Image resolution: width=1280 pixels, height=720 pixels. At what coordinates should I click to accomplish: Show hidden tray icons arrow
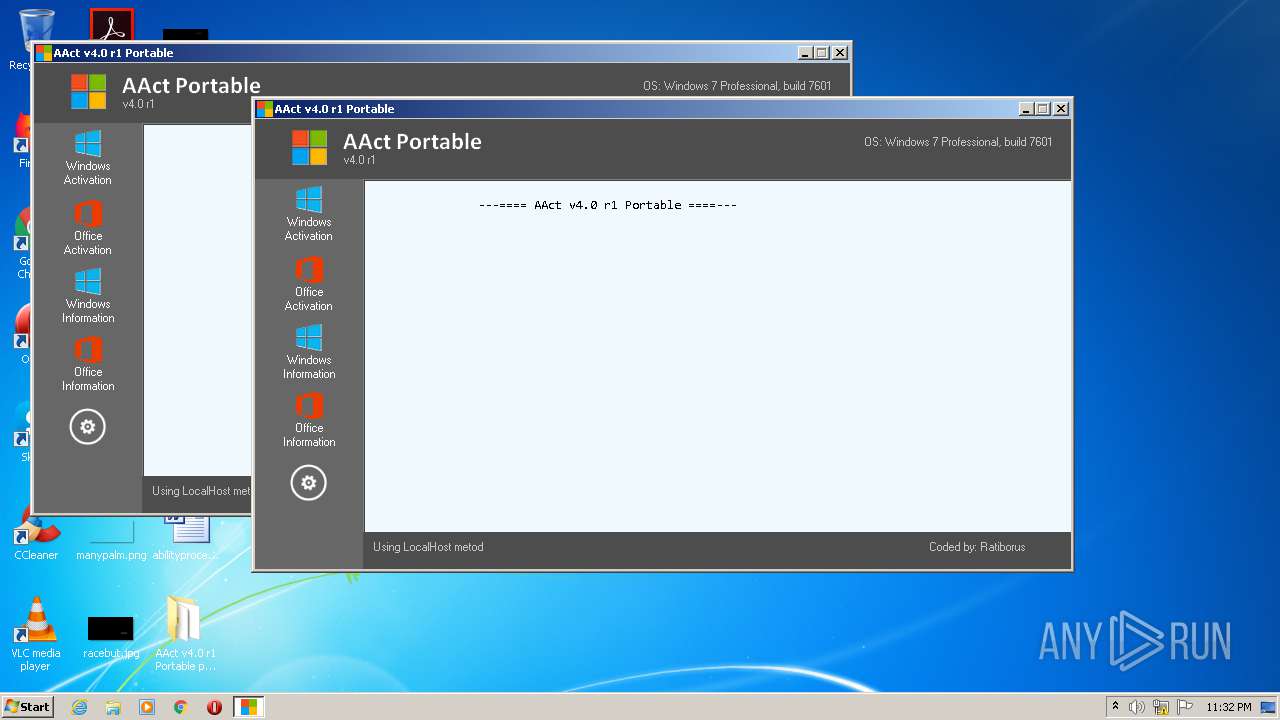click(x=1115, y=707)
